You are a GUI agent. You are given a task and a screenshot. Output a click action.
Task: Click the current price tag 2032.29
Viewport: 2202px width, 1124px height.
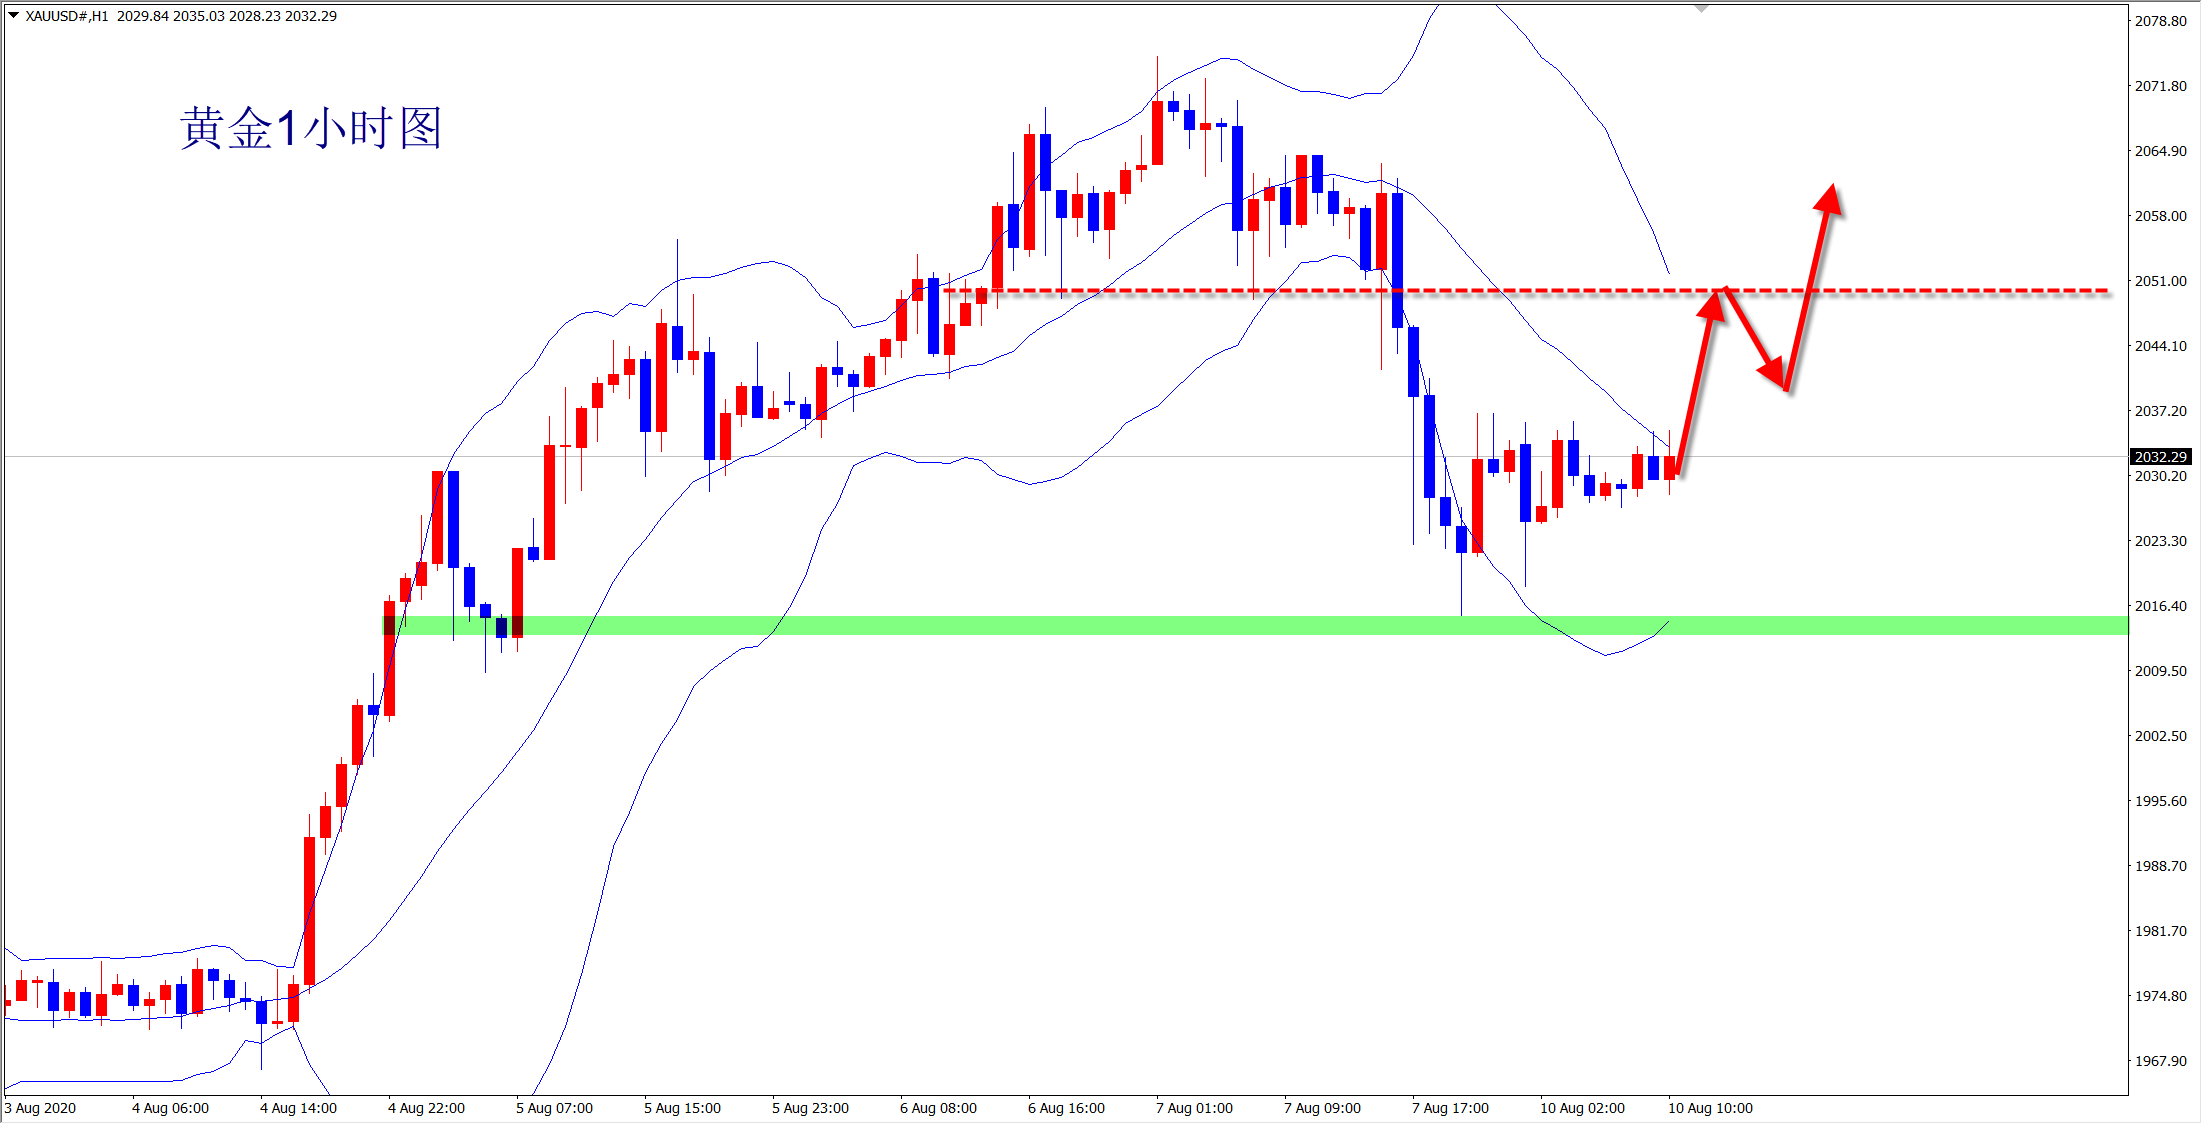pos(2160,457)
